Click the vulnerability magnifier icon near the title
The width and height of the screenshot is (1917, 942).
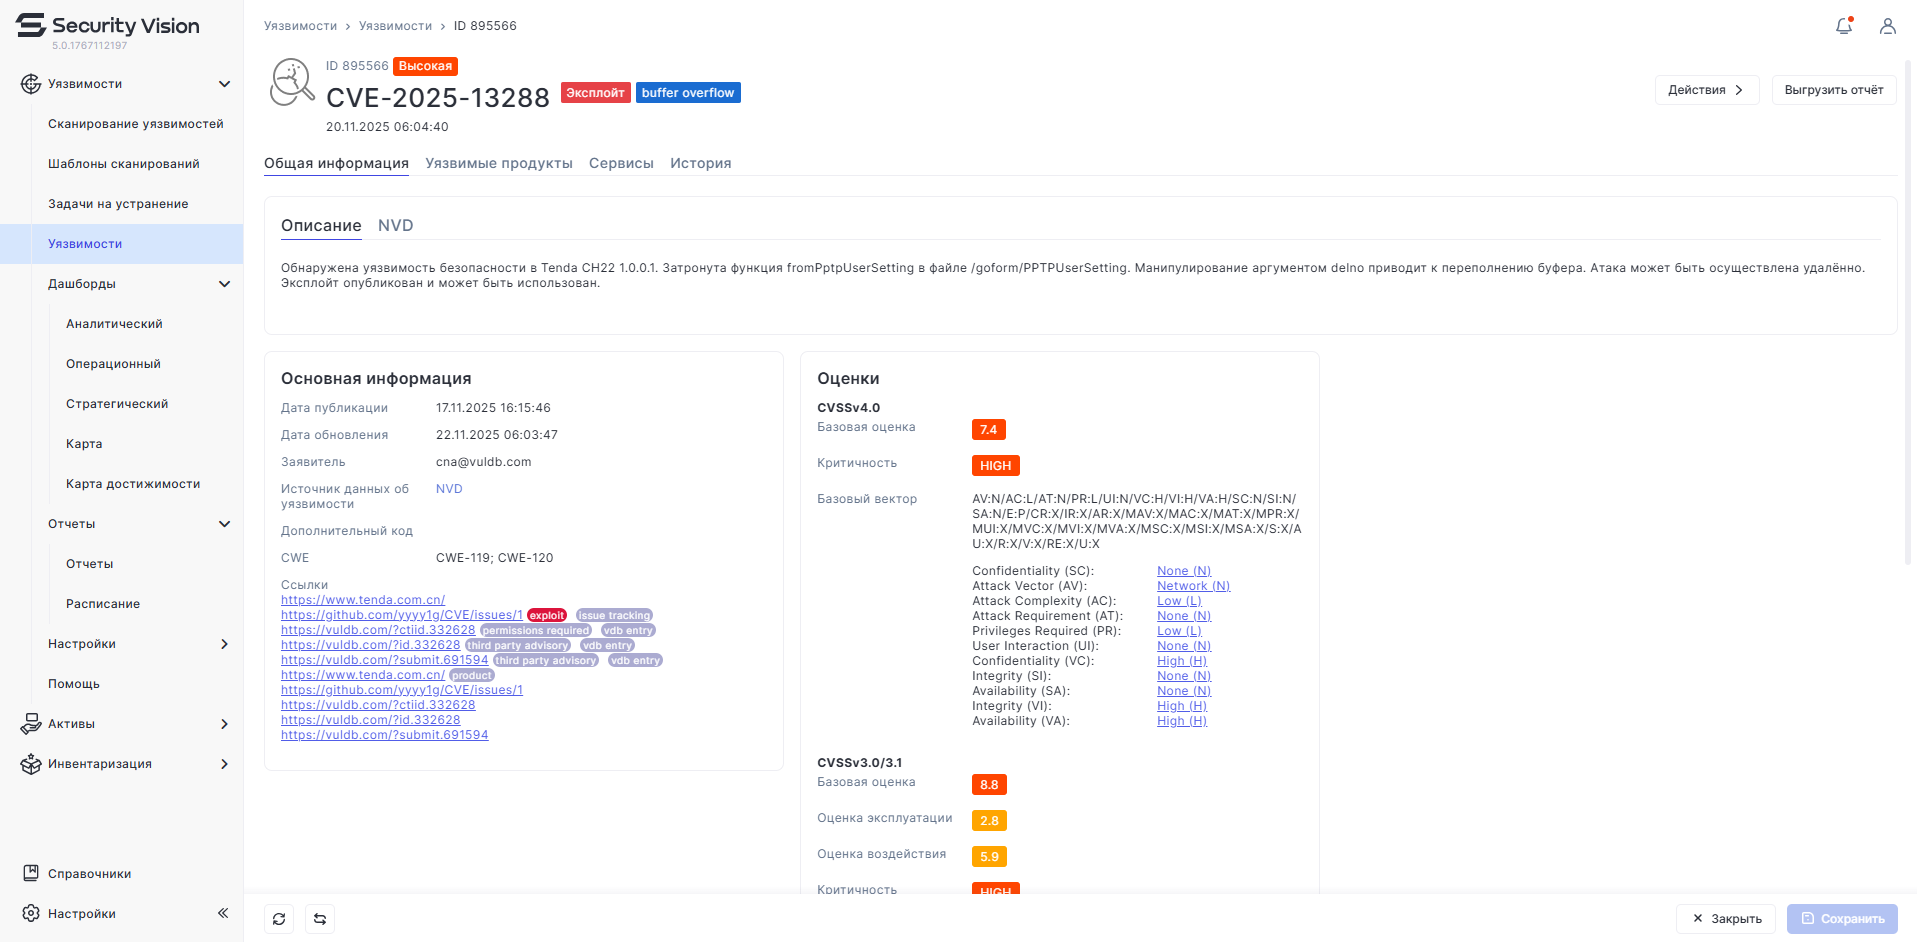coord(292,83)
